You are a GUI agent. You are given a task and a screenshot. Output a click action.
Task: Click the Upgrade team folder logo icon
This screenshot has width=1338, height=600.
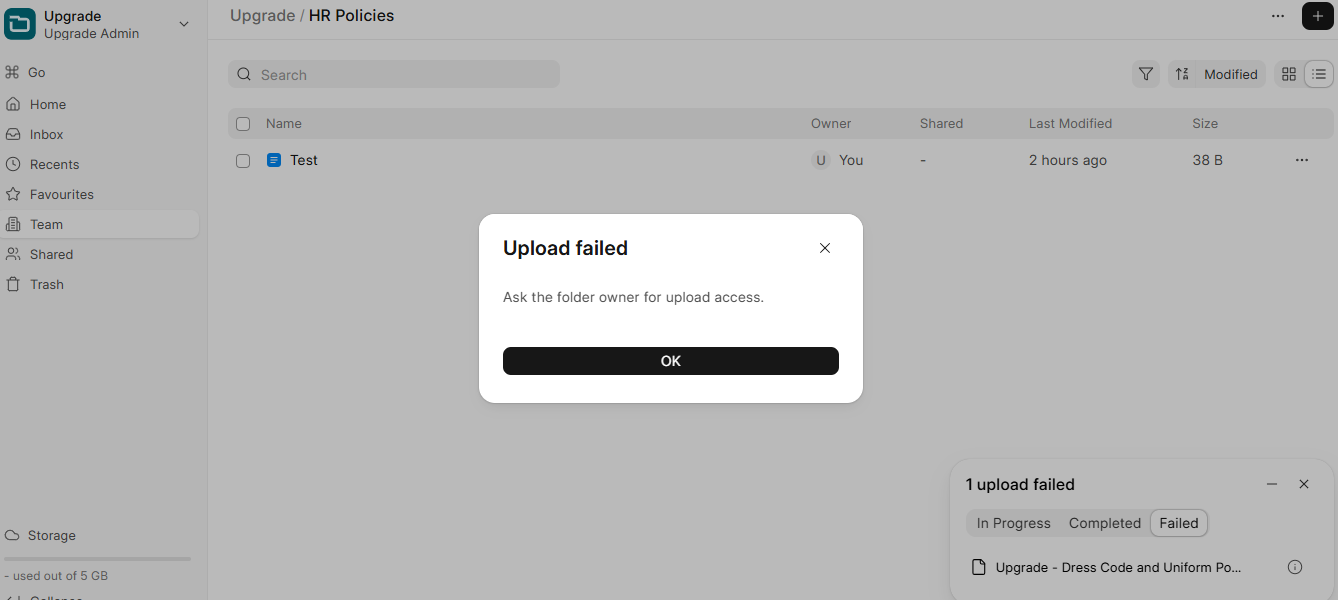(x=20, y=24)
